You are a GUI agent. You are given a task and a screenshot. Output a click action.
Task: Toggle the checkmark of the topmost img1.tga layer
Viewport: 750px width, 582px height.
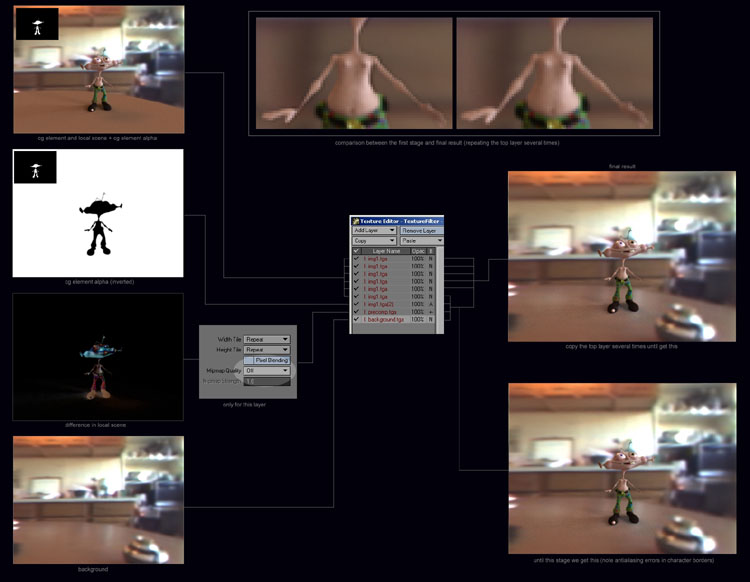point(356,259)
